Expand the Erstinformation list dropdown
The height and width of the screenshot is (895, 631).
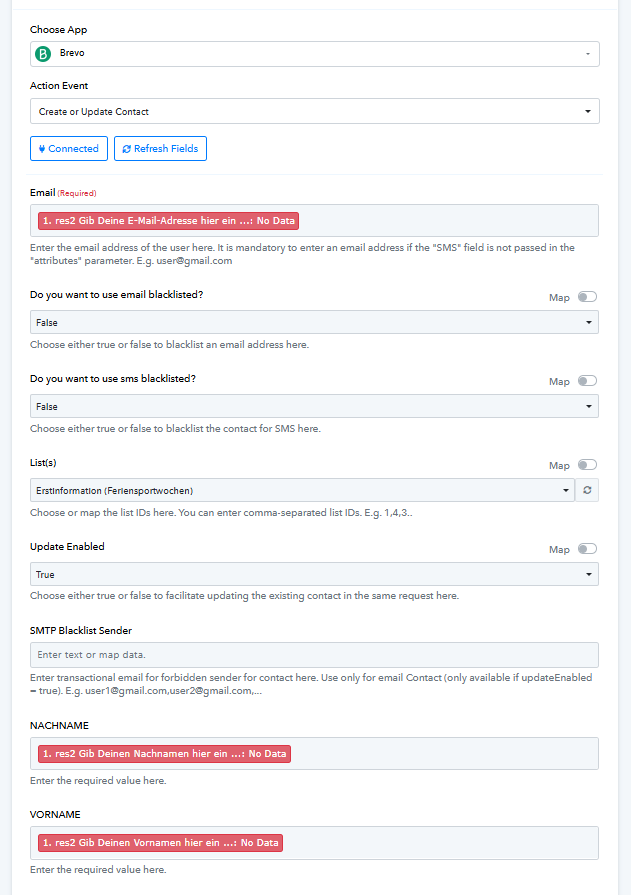pyautogui.click(x=302, y=490)
